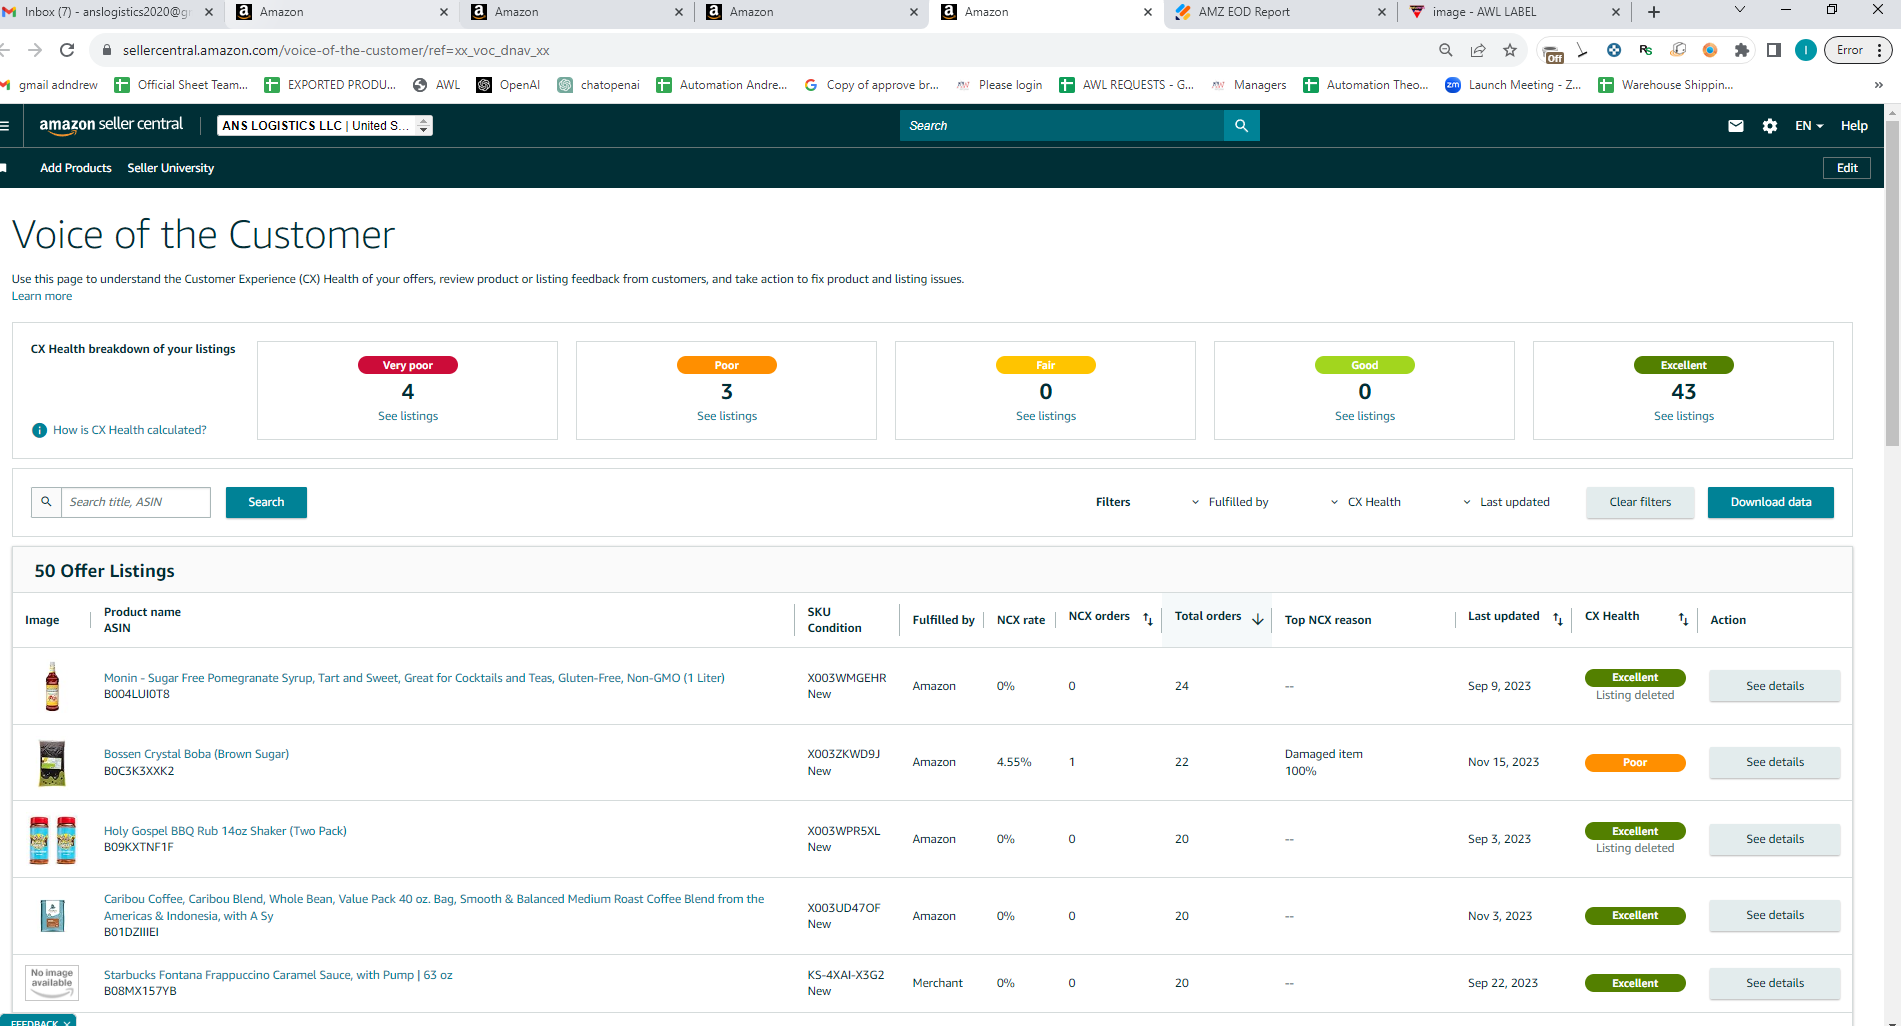
Task: Open the browser side panel icon
Action: coord(1774,50)
